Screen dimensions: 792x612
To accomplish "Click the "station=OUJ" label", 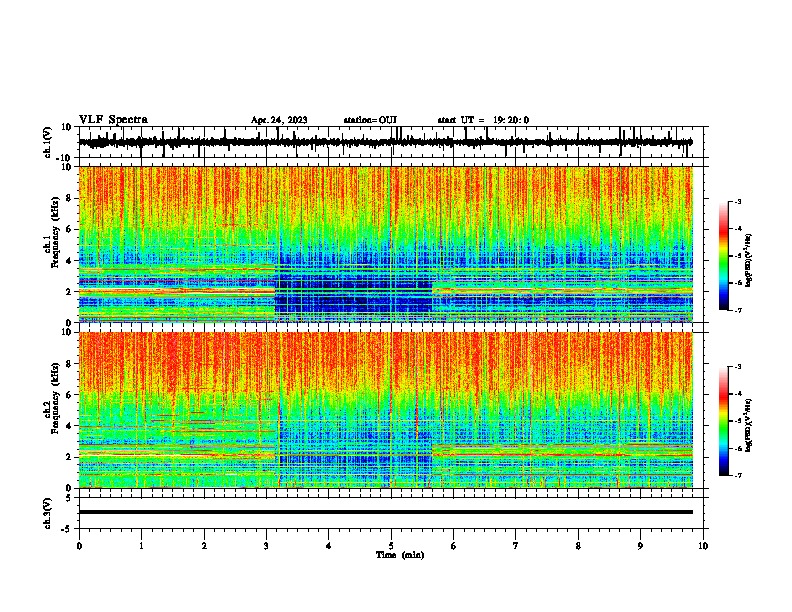I will tap(370, 120).
